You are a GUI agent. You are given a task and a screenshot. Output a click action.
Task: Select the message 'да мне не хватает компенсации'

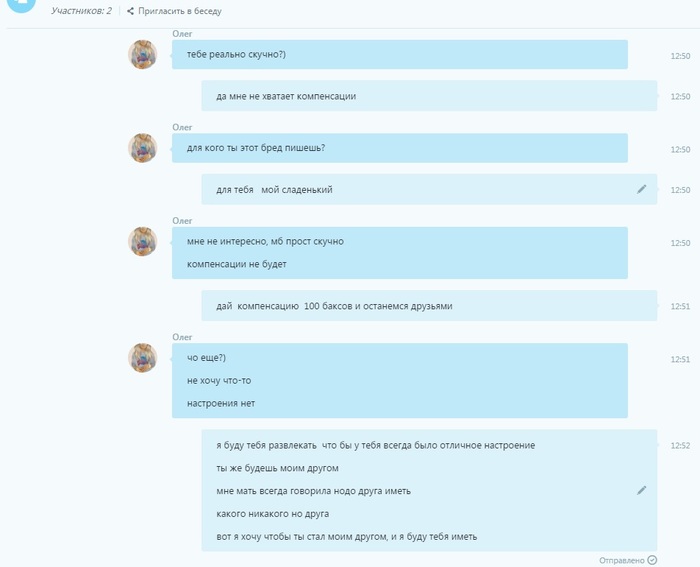(x=429, y=96)
